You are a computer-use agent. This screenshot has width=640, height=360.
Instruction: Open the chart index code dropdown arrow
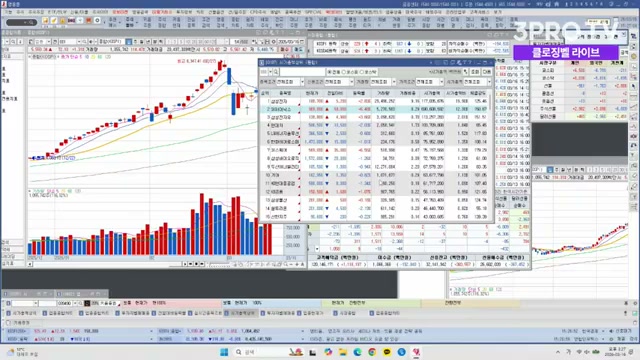coord(78,42)
